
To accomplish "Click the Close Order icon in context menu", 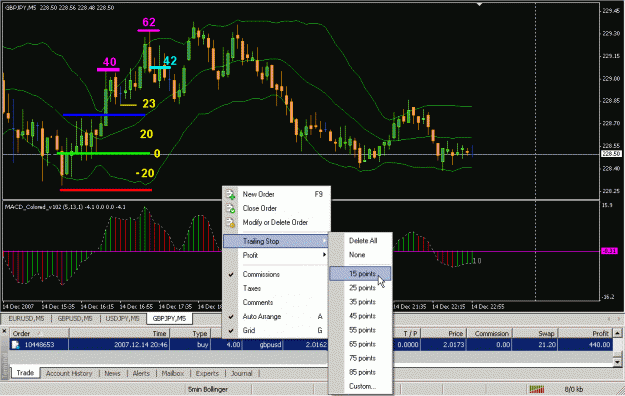I will [x=230, y=209].
